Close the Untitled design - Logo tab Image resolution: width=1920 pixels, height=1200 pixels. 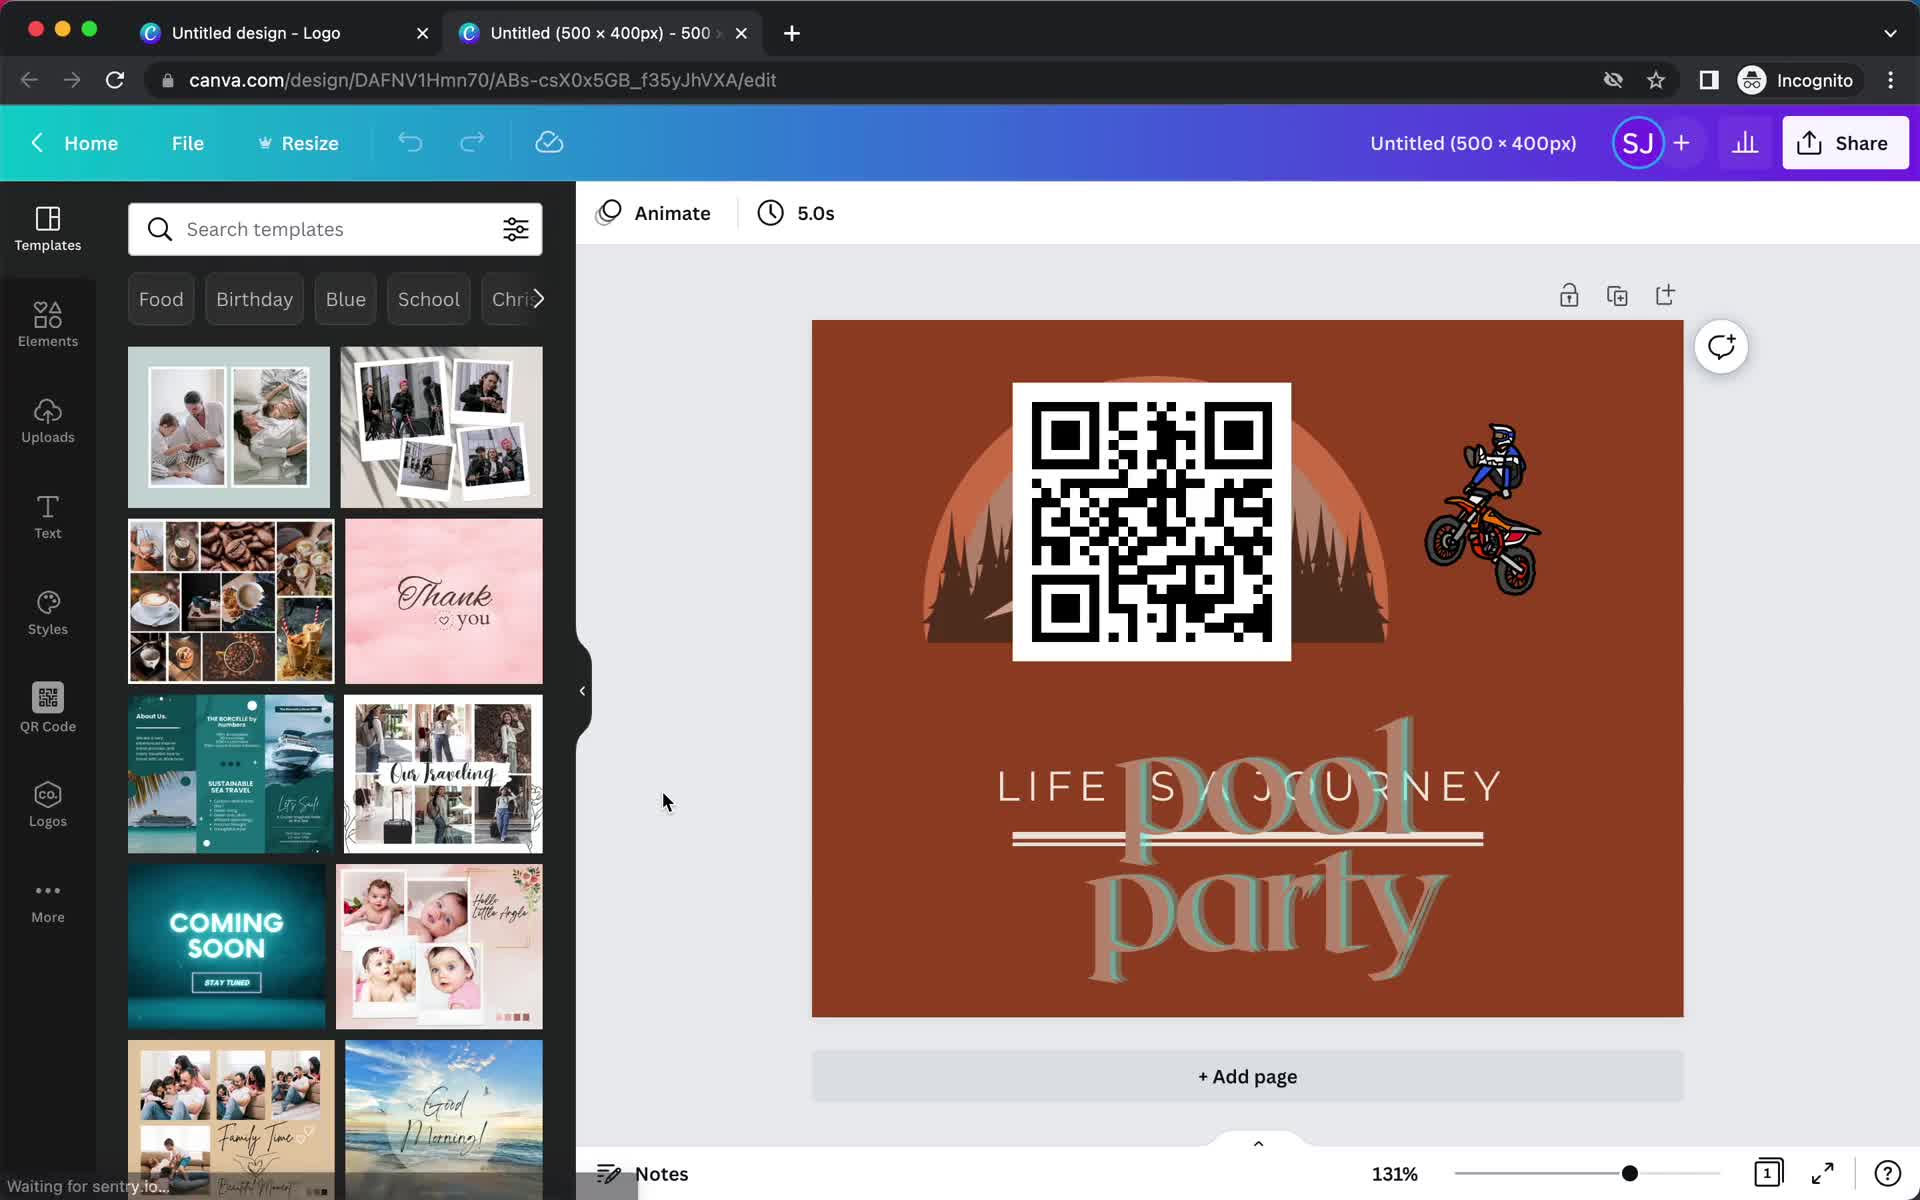(422, 33)
